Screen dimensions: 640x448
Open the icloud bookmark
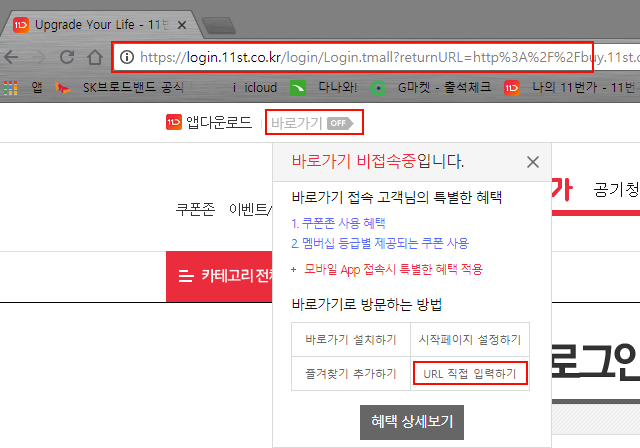255,88
